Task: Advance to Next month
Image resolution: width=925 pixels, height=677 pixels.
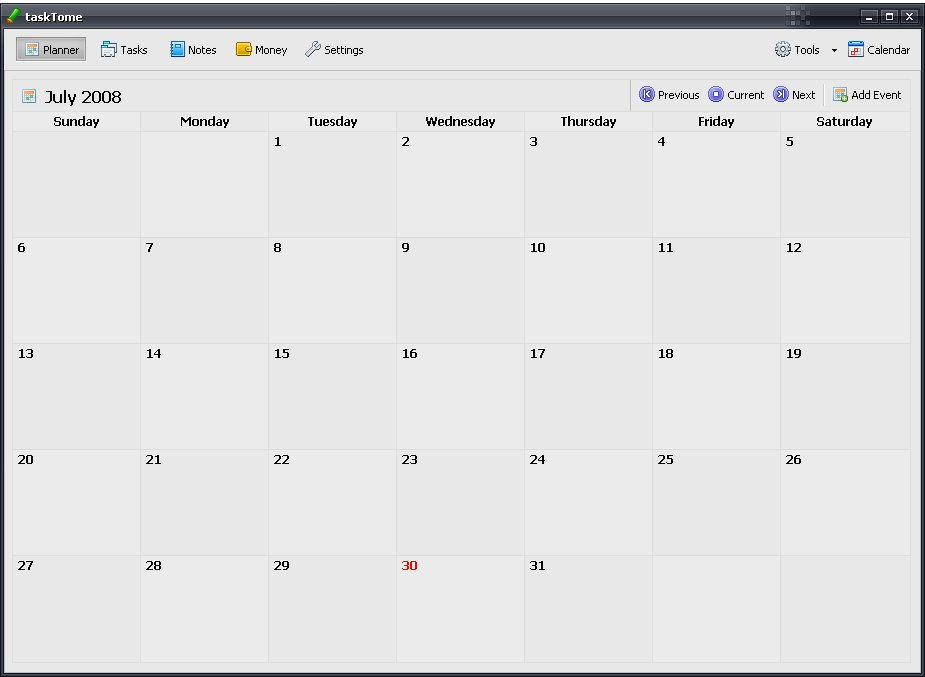Action: 794,94
